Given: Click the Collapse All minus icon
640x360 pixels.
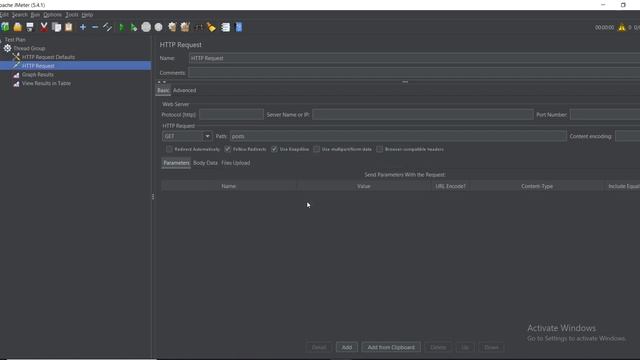Looking at the screenshot, I should click(x=95, y=27).
